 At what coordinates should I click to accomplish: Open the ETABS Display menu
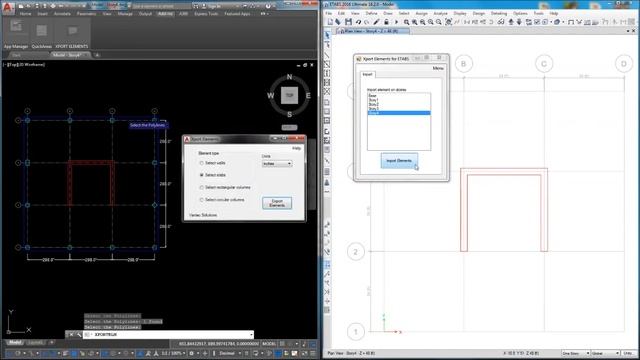pos(460,13)
